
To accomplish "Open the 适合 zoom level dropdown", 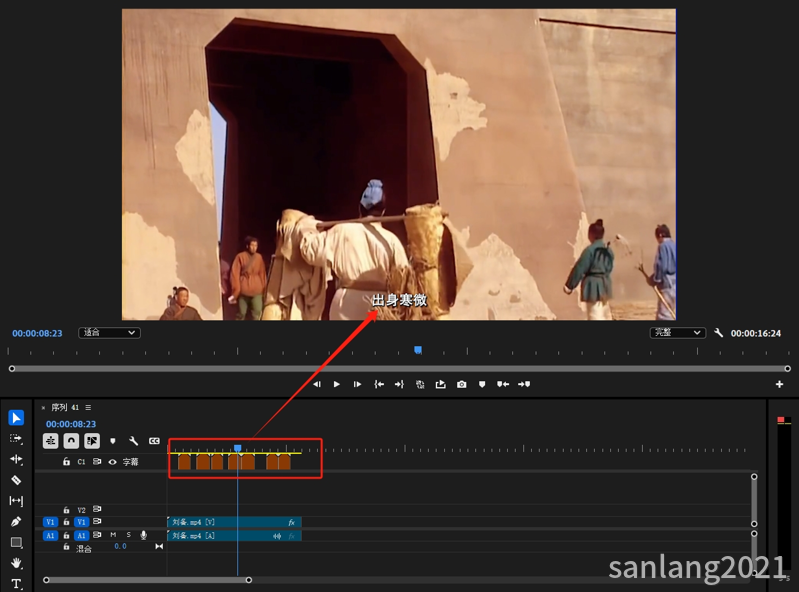I will (110, 333).
